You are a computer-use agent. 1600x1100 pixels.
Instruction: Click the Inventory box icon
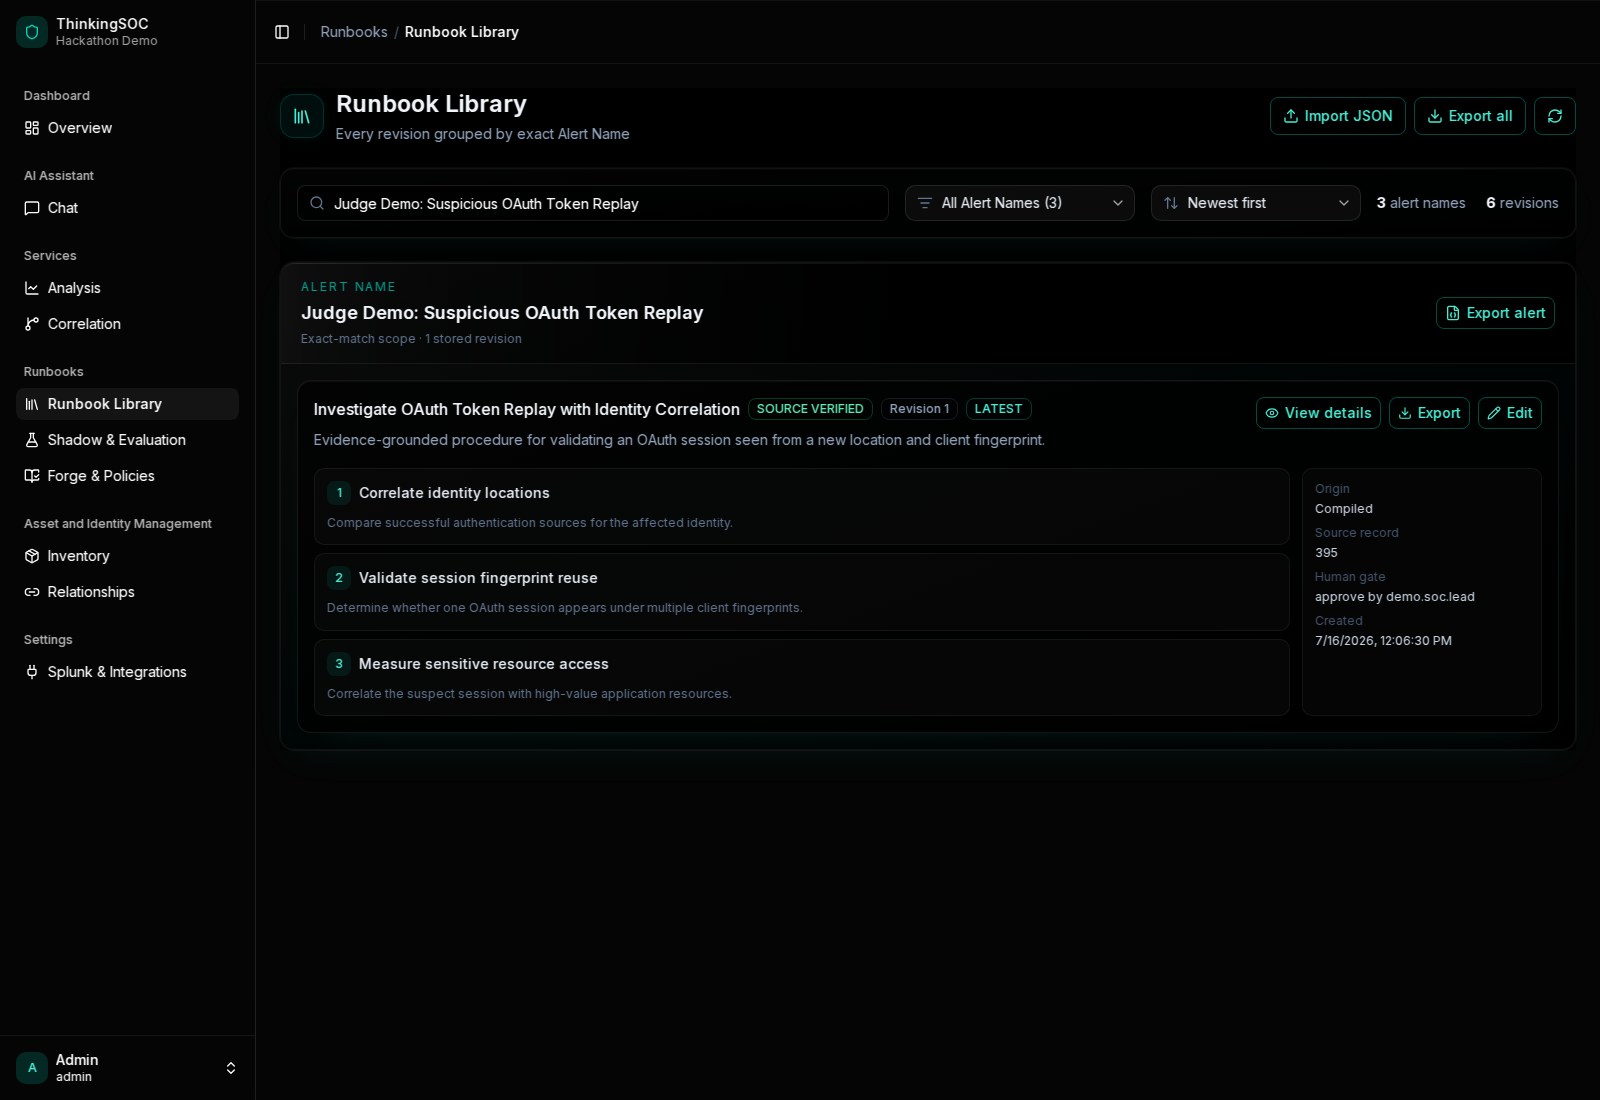click(x=32, y=556)
